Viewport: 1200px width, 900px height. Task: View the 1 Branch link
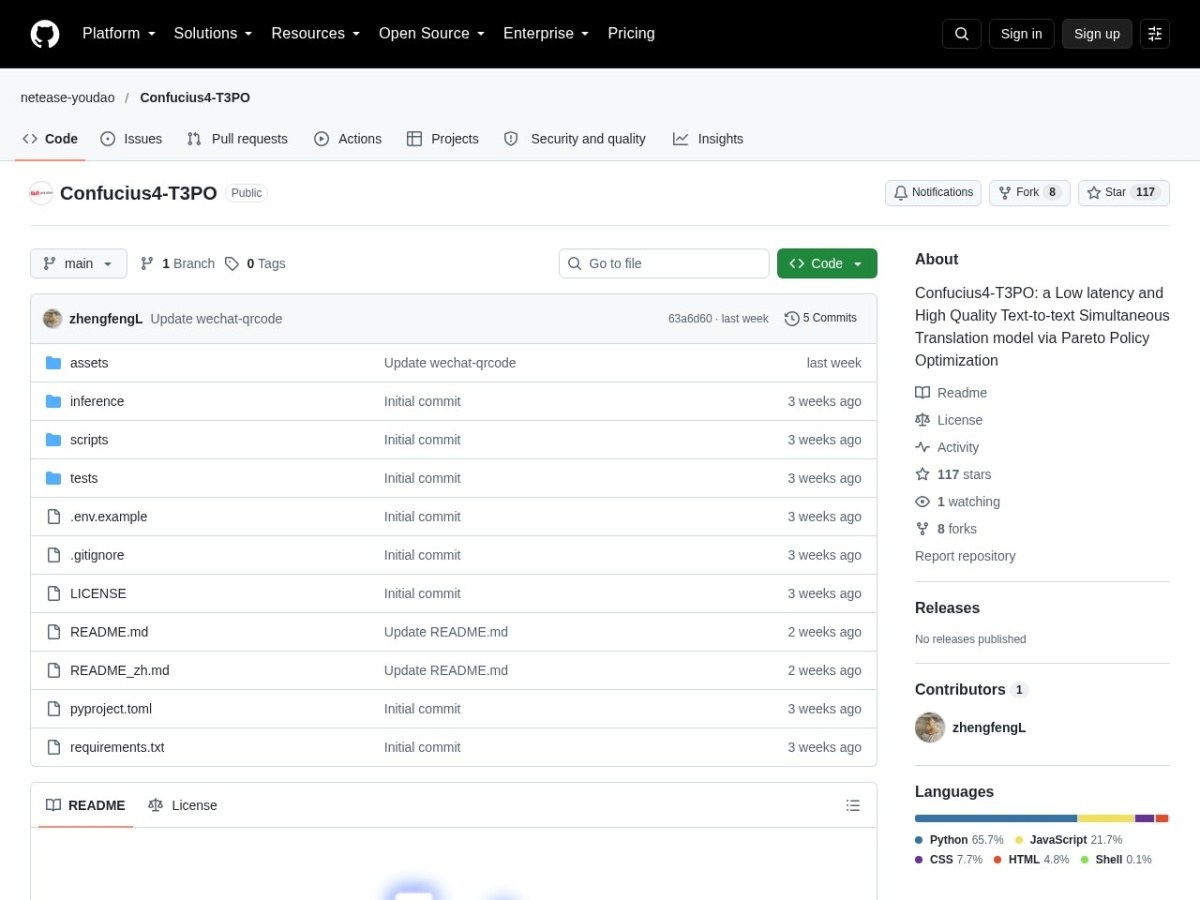pos(177,264)
